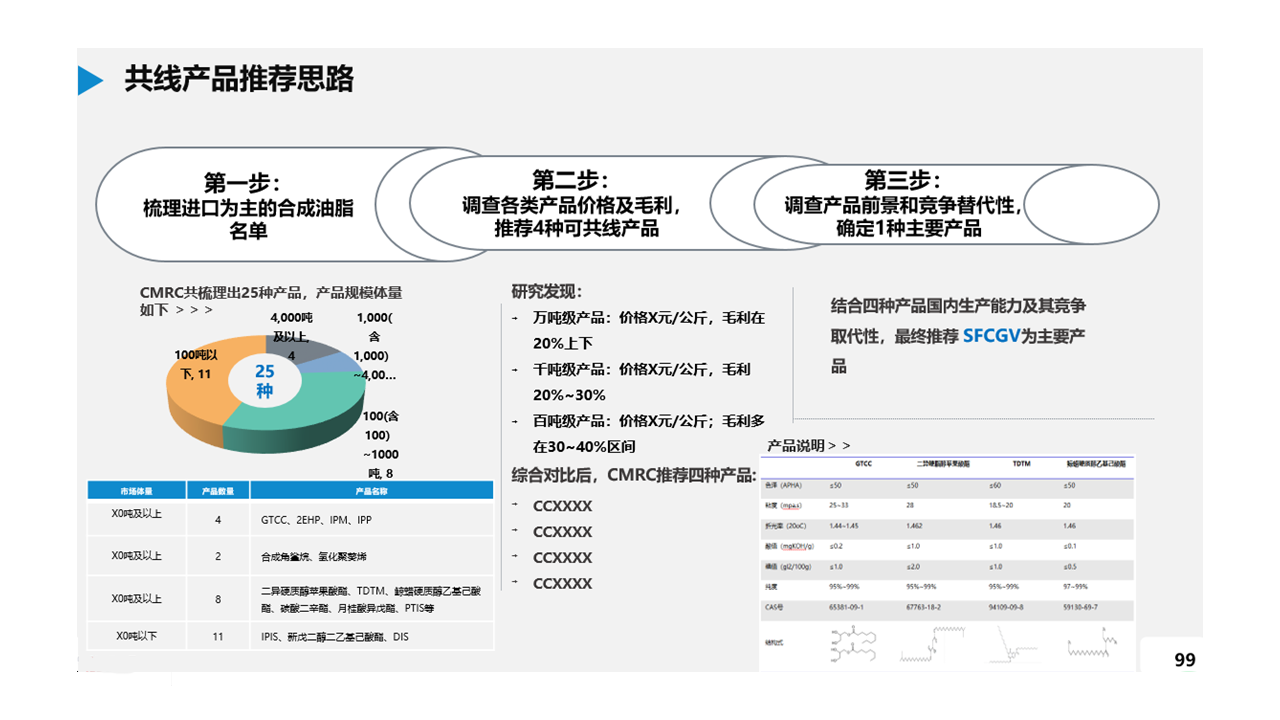Click the blue SFCGV highlighted text
1280x720 pixels.
[991, 337]
